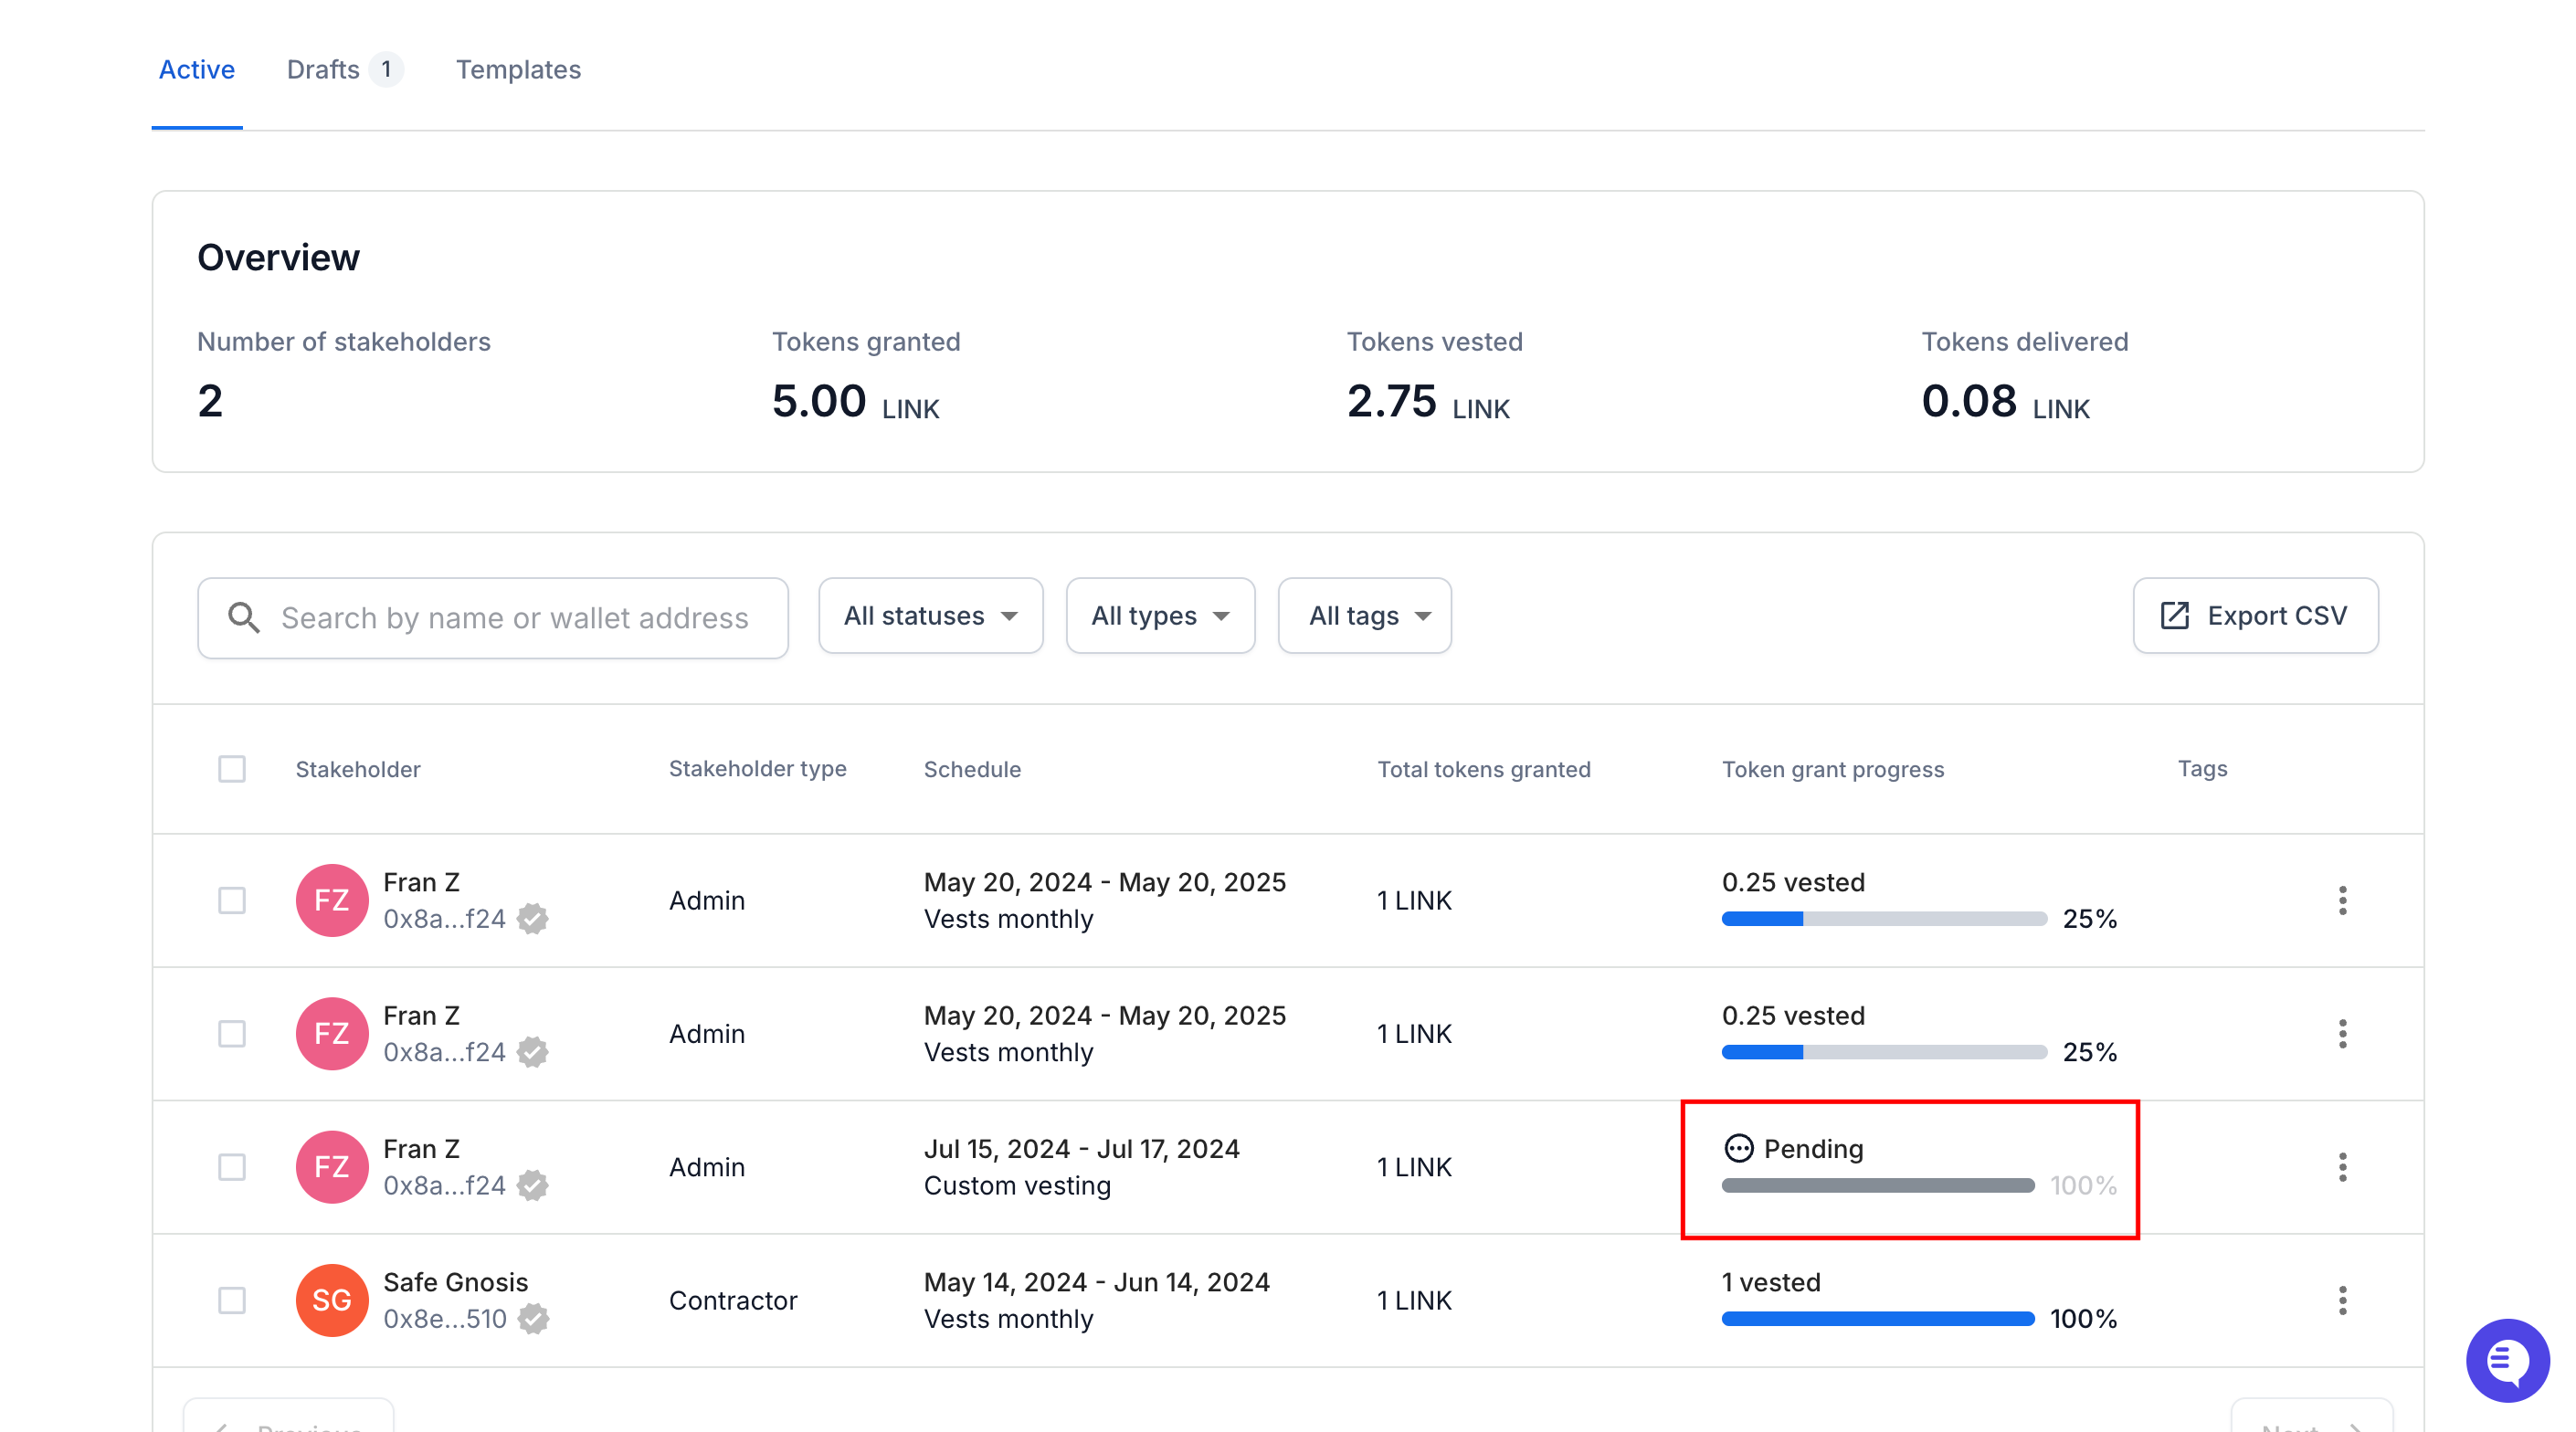Image resolution: width=2576 pixels, height=1432 pixels.
Task: Click the 0.08 LINK tokens delivered value
Action: [x=2005, y=401]
